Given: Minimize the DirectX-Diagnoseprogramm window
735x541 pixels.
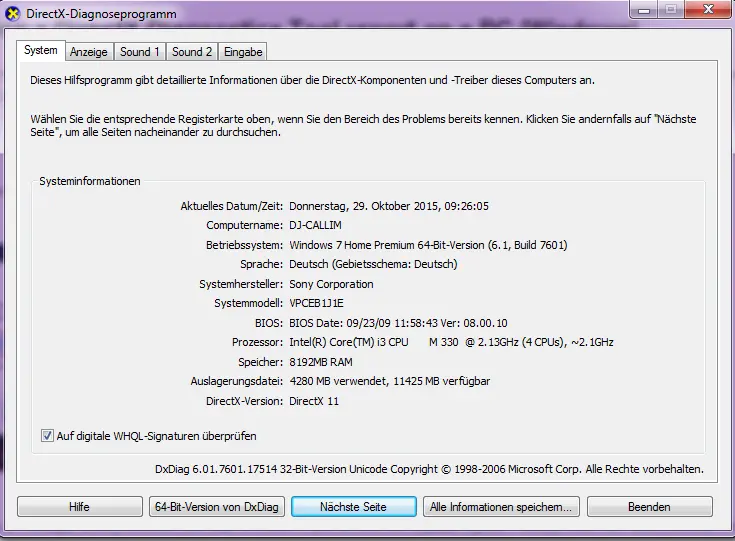Looking at the screenshot, I should (x=640, y=11).
